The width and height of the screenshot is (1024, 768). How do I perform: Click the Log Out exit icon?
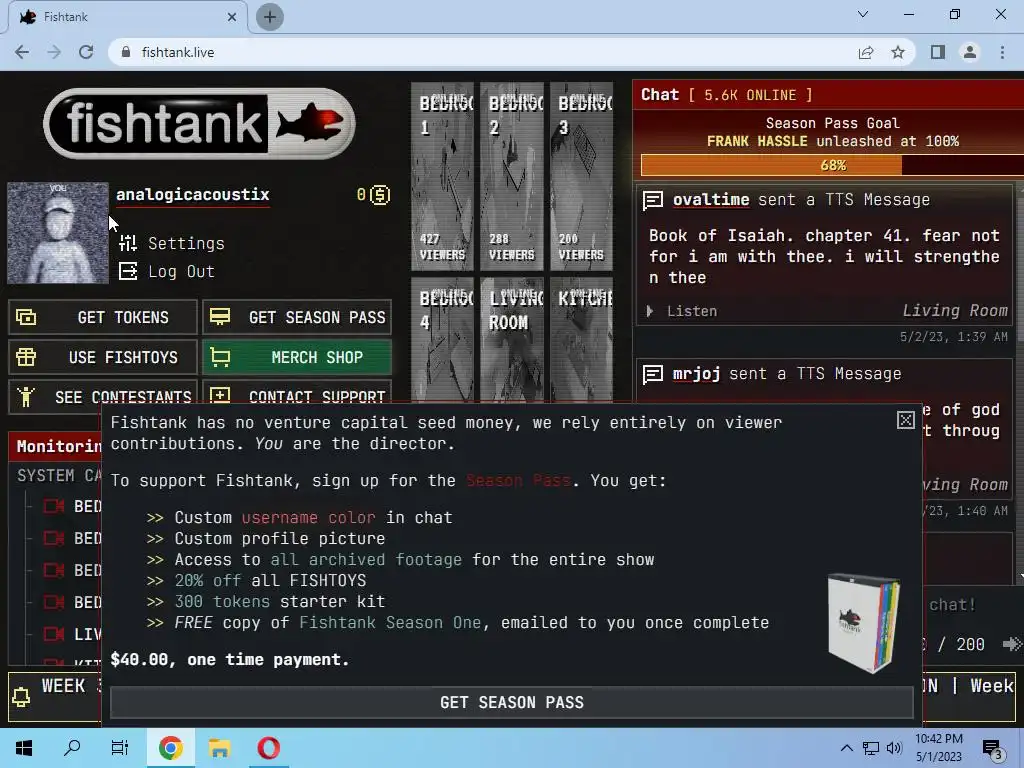click(128, 271)
